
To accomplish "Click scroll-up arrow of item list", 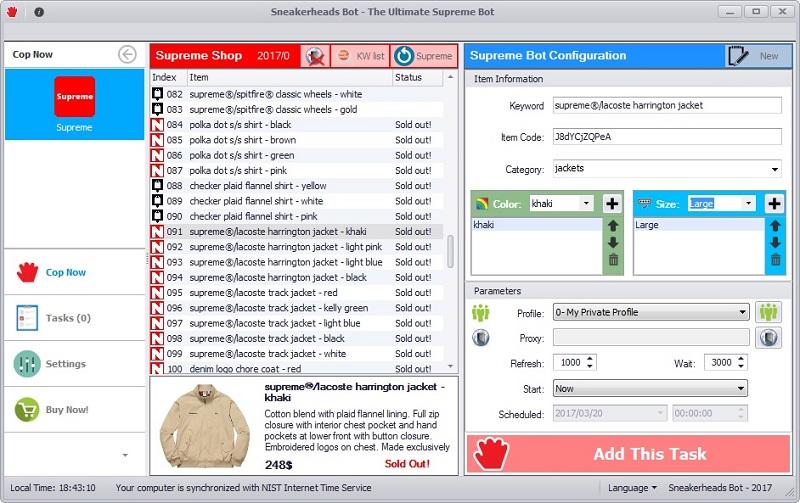I will coord(450,78).
